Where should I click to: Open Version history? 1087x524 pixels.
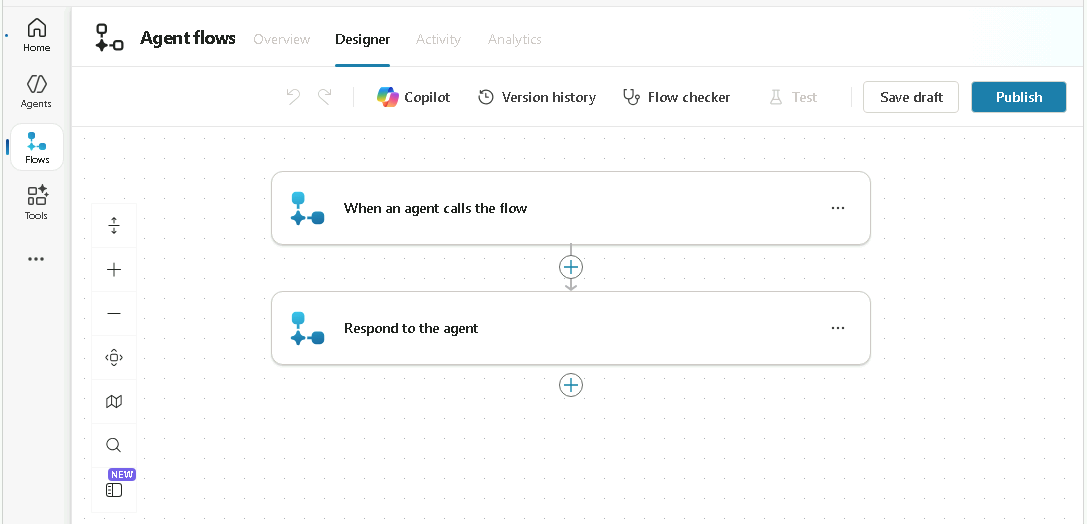(537, 97)
